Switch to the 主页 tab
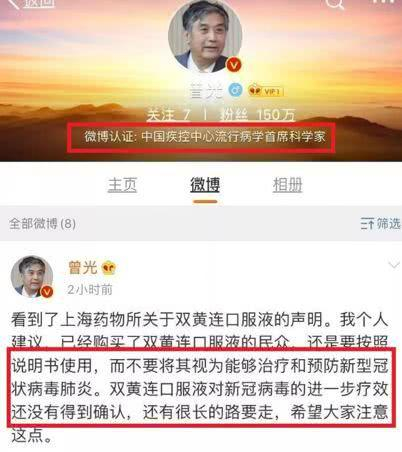This screenshot has height=452, width=402. click(x=122, y=185)
